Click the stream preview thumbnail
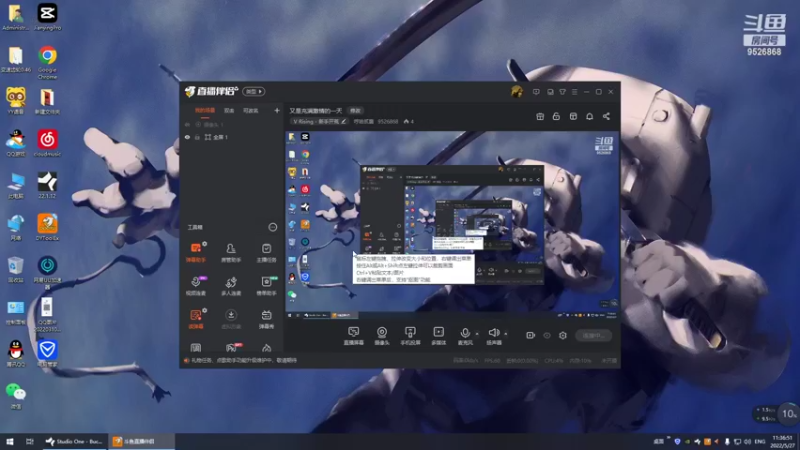 pyautogui.click(x=452, y=226)
